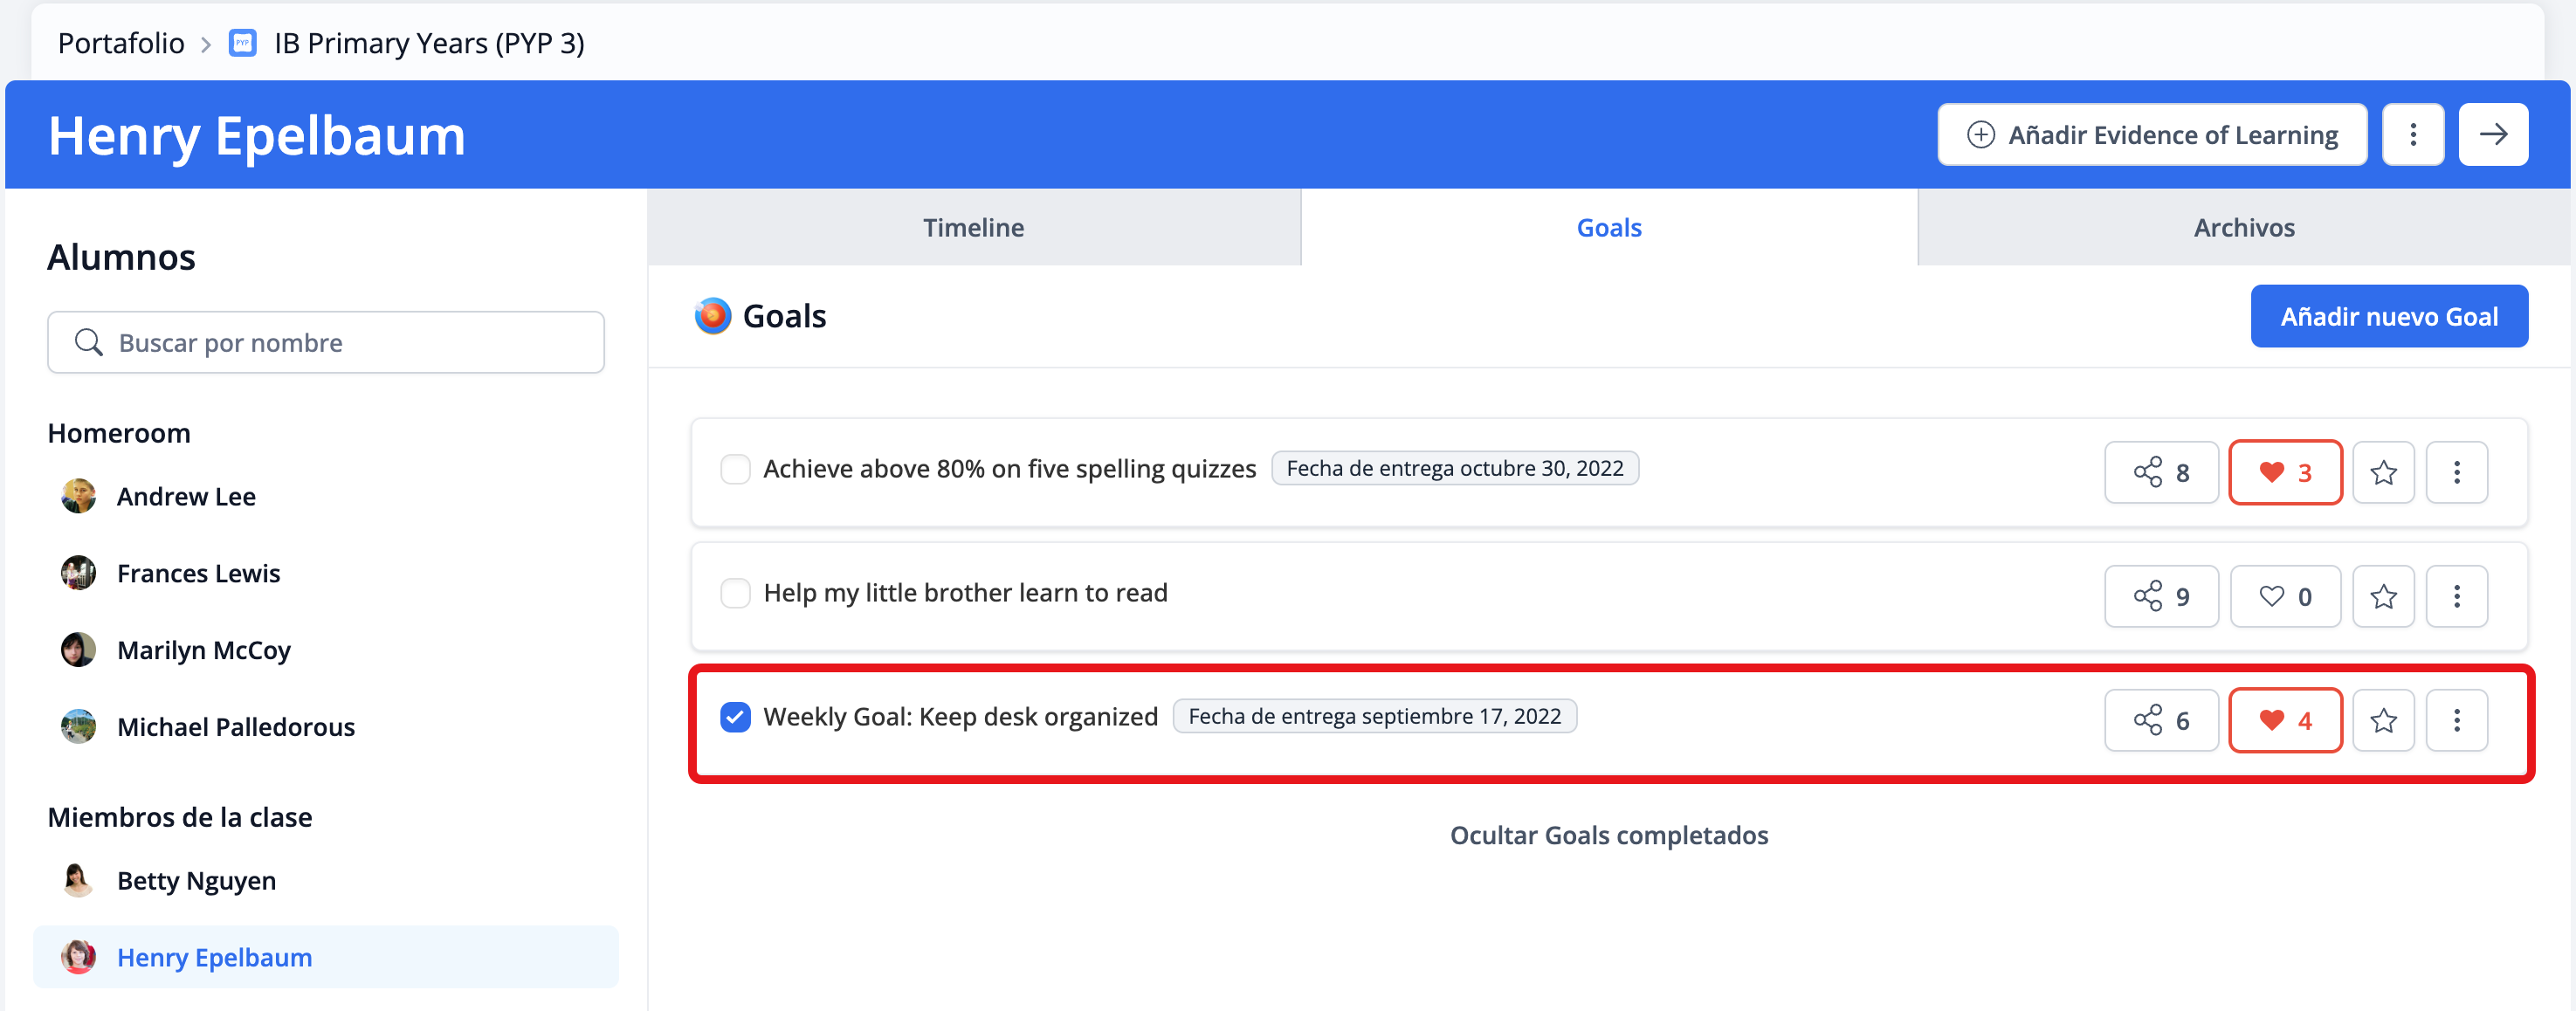
Task: Click Añadir nuevo Goal button
Action: point(2388,316)
